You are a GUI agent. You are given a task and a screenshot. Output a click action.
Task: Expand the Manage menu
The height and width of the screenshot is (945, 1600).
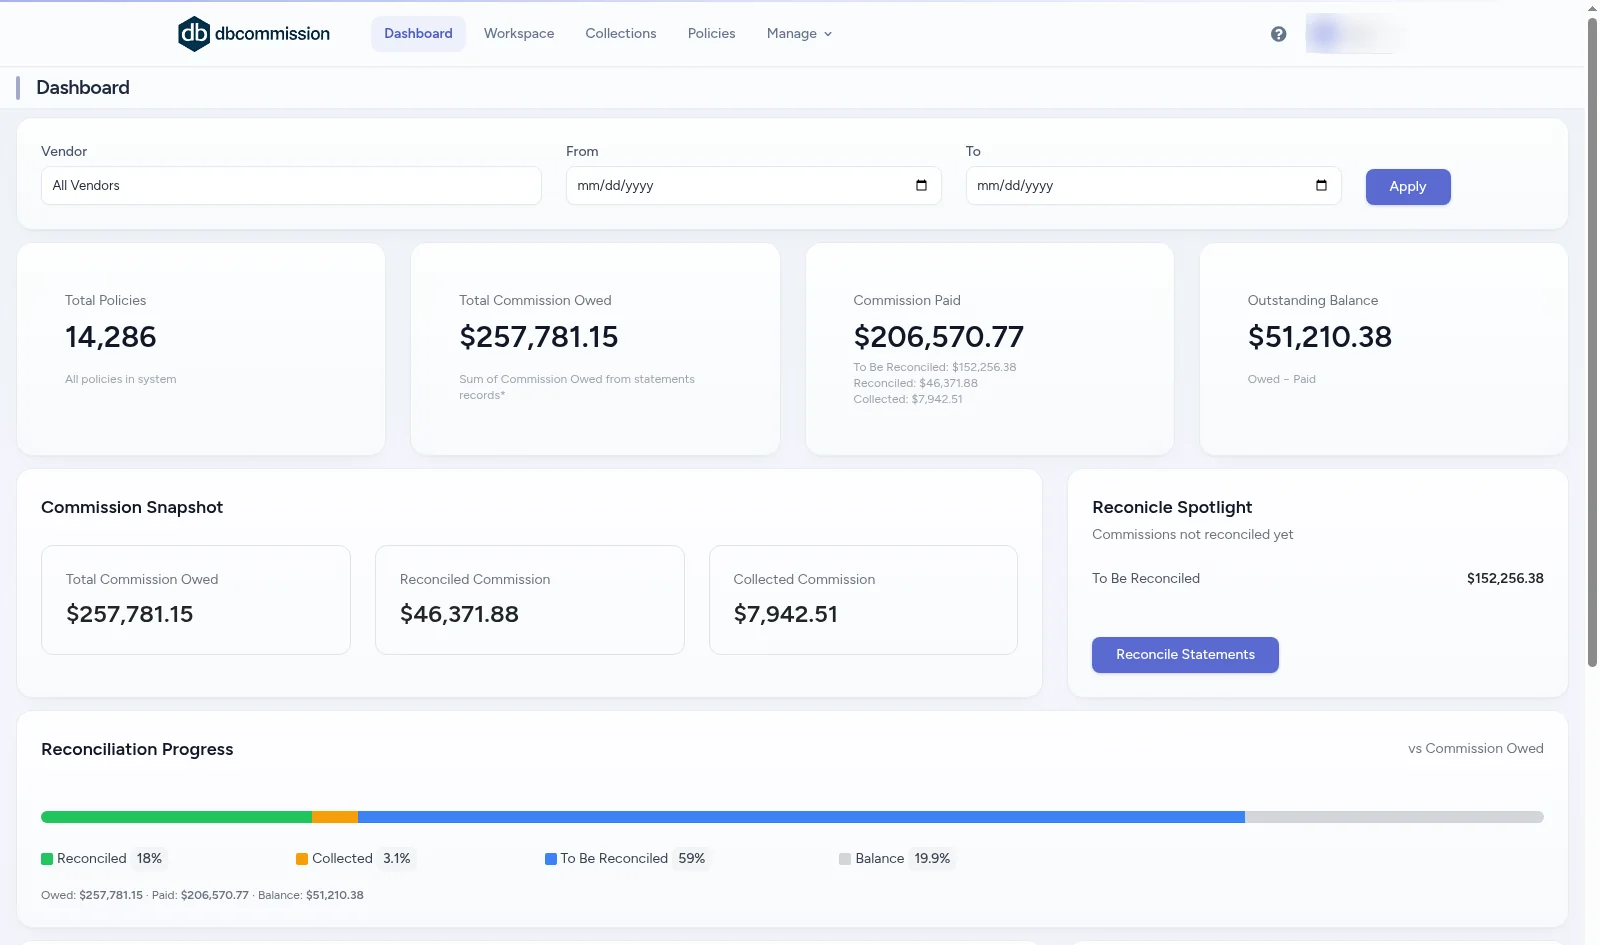coord(799,34)
